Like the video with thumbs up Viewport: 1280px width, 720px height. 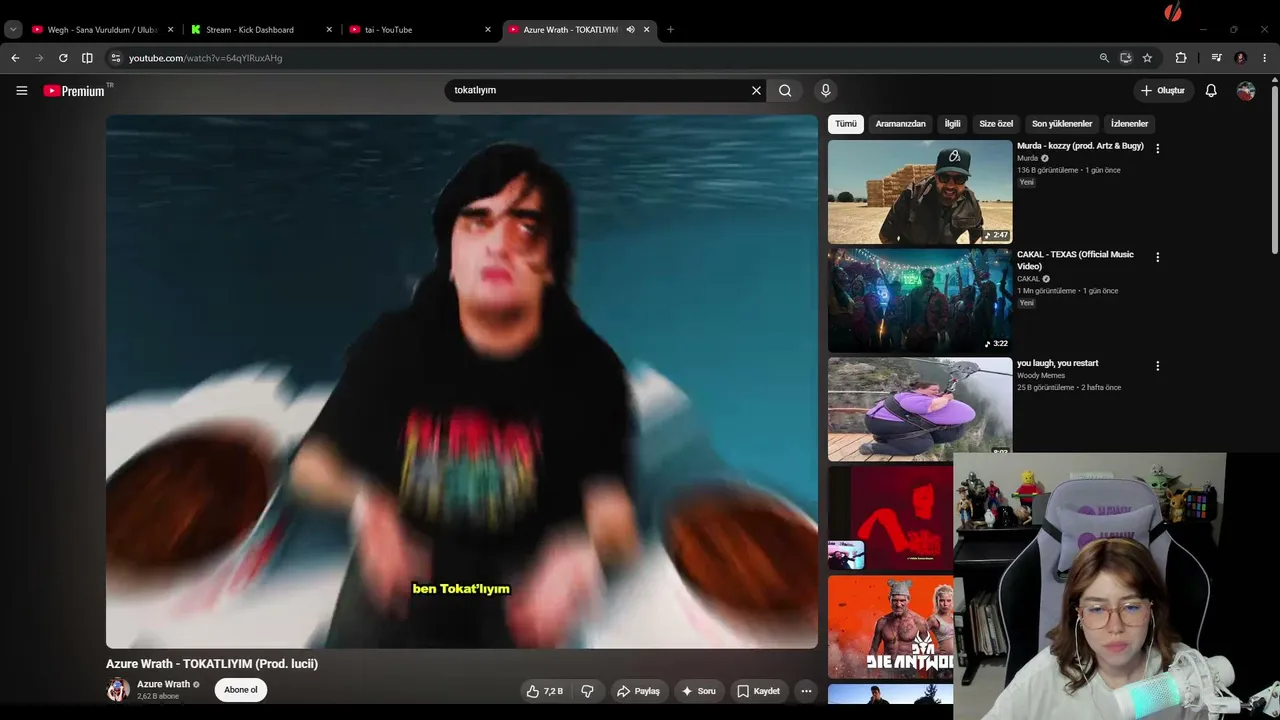(545, 691)
